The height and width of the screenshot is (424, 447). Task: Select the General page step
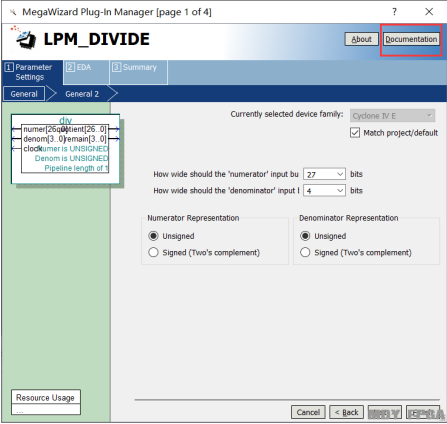click(x=24, y=94)
